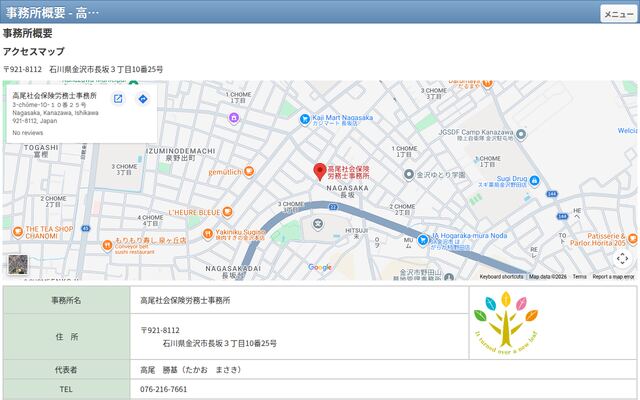
Task: Click JGSDF Camp Kanazawa marker icon
Action: point(521,134)
